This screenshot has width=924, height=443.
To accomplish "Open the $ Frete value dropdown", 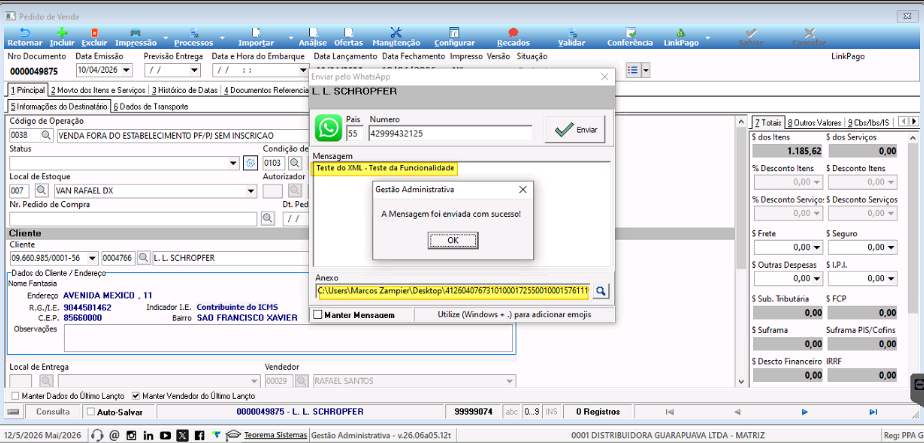I will [817, 247].
